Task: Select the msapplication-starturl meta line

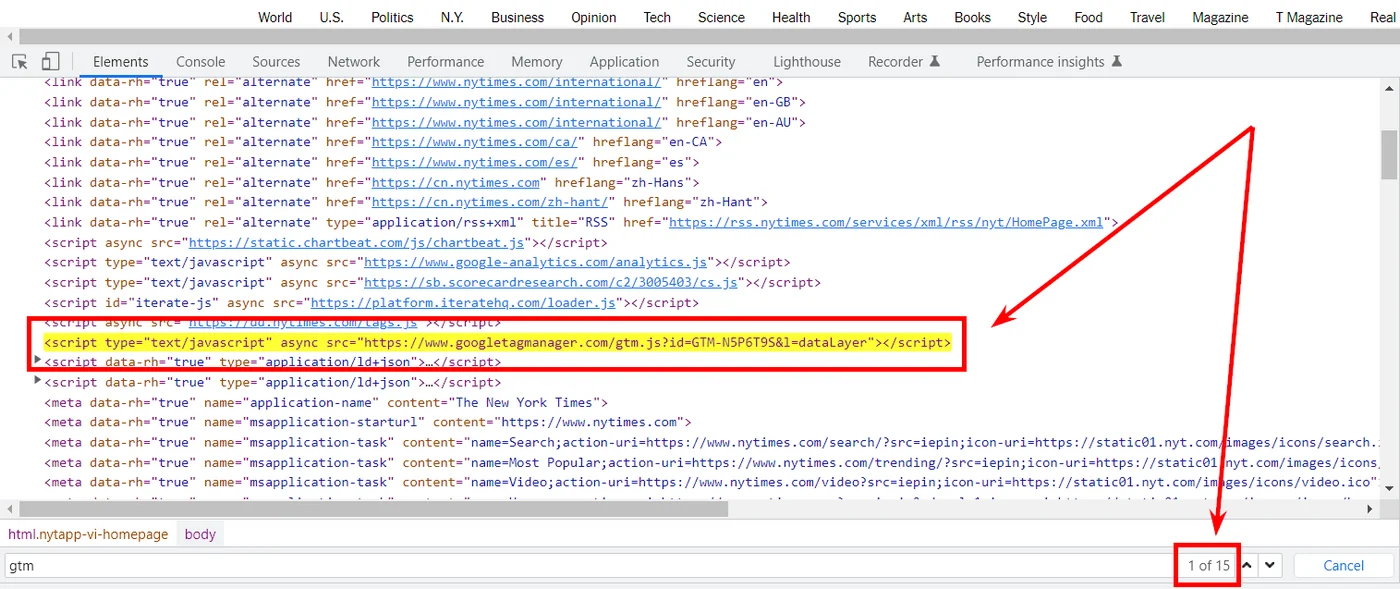Action: pos(367,422)
